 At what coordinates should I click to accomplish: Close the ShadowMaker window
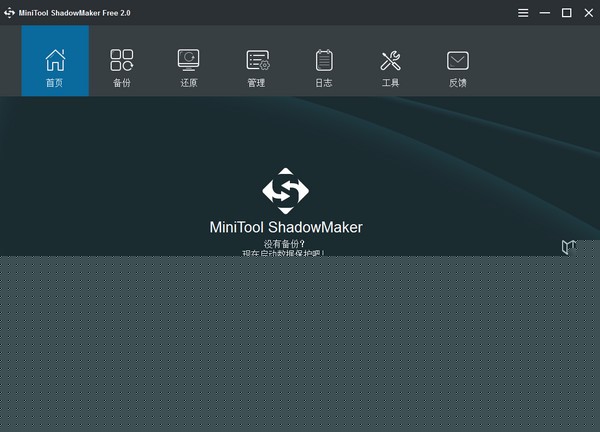click(x=589, y=13)
